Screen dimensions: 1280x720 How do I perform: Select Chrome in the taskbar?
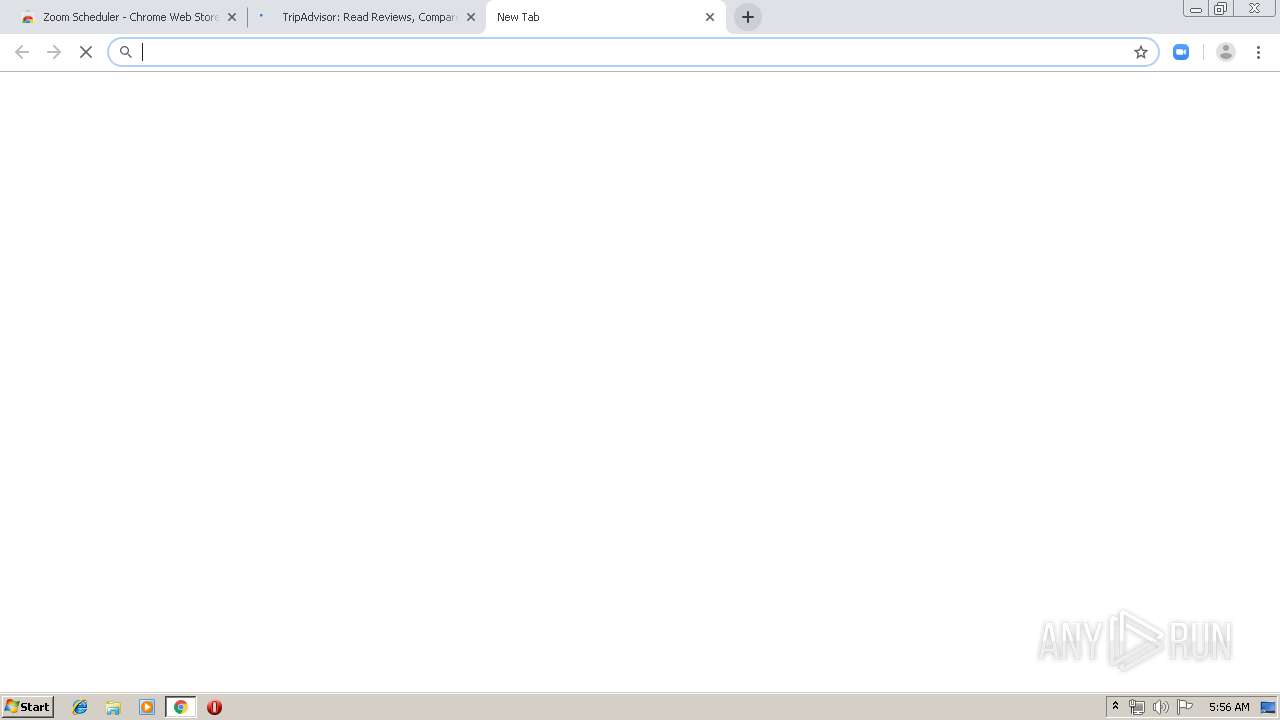coord(181,707)
